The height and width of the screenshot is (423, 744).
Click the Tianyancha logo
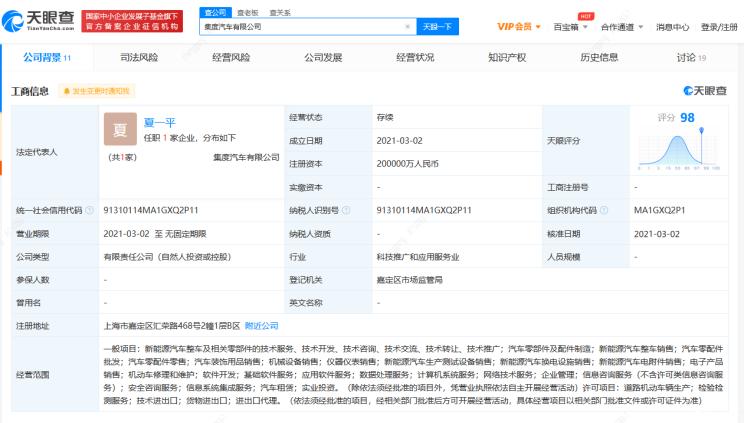click(39, 21)
